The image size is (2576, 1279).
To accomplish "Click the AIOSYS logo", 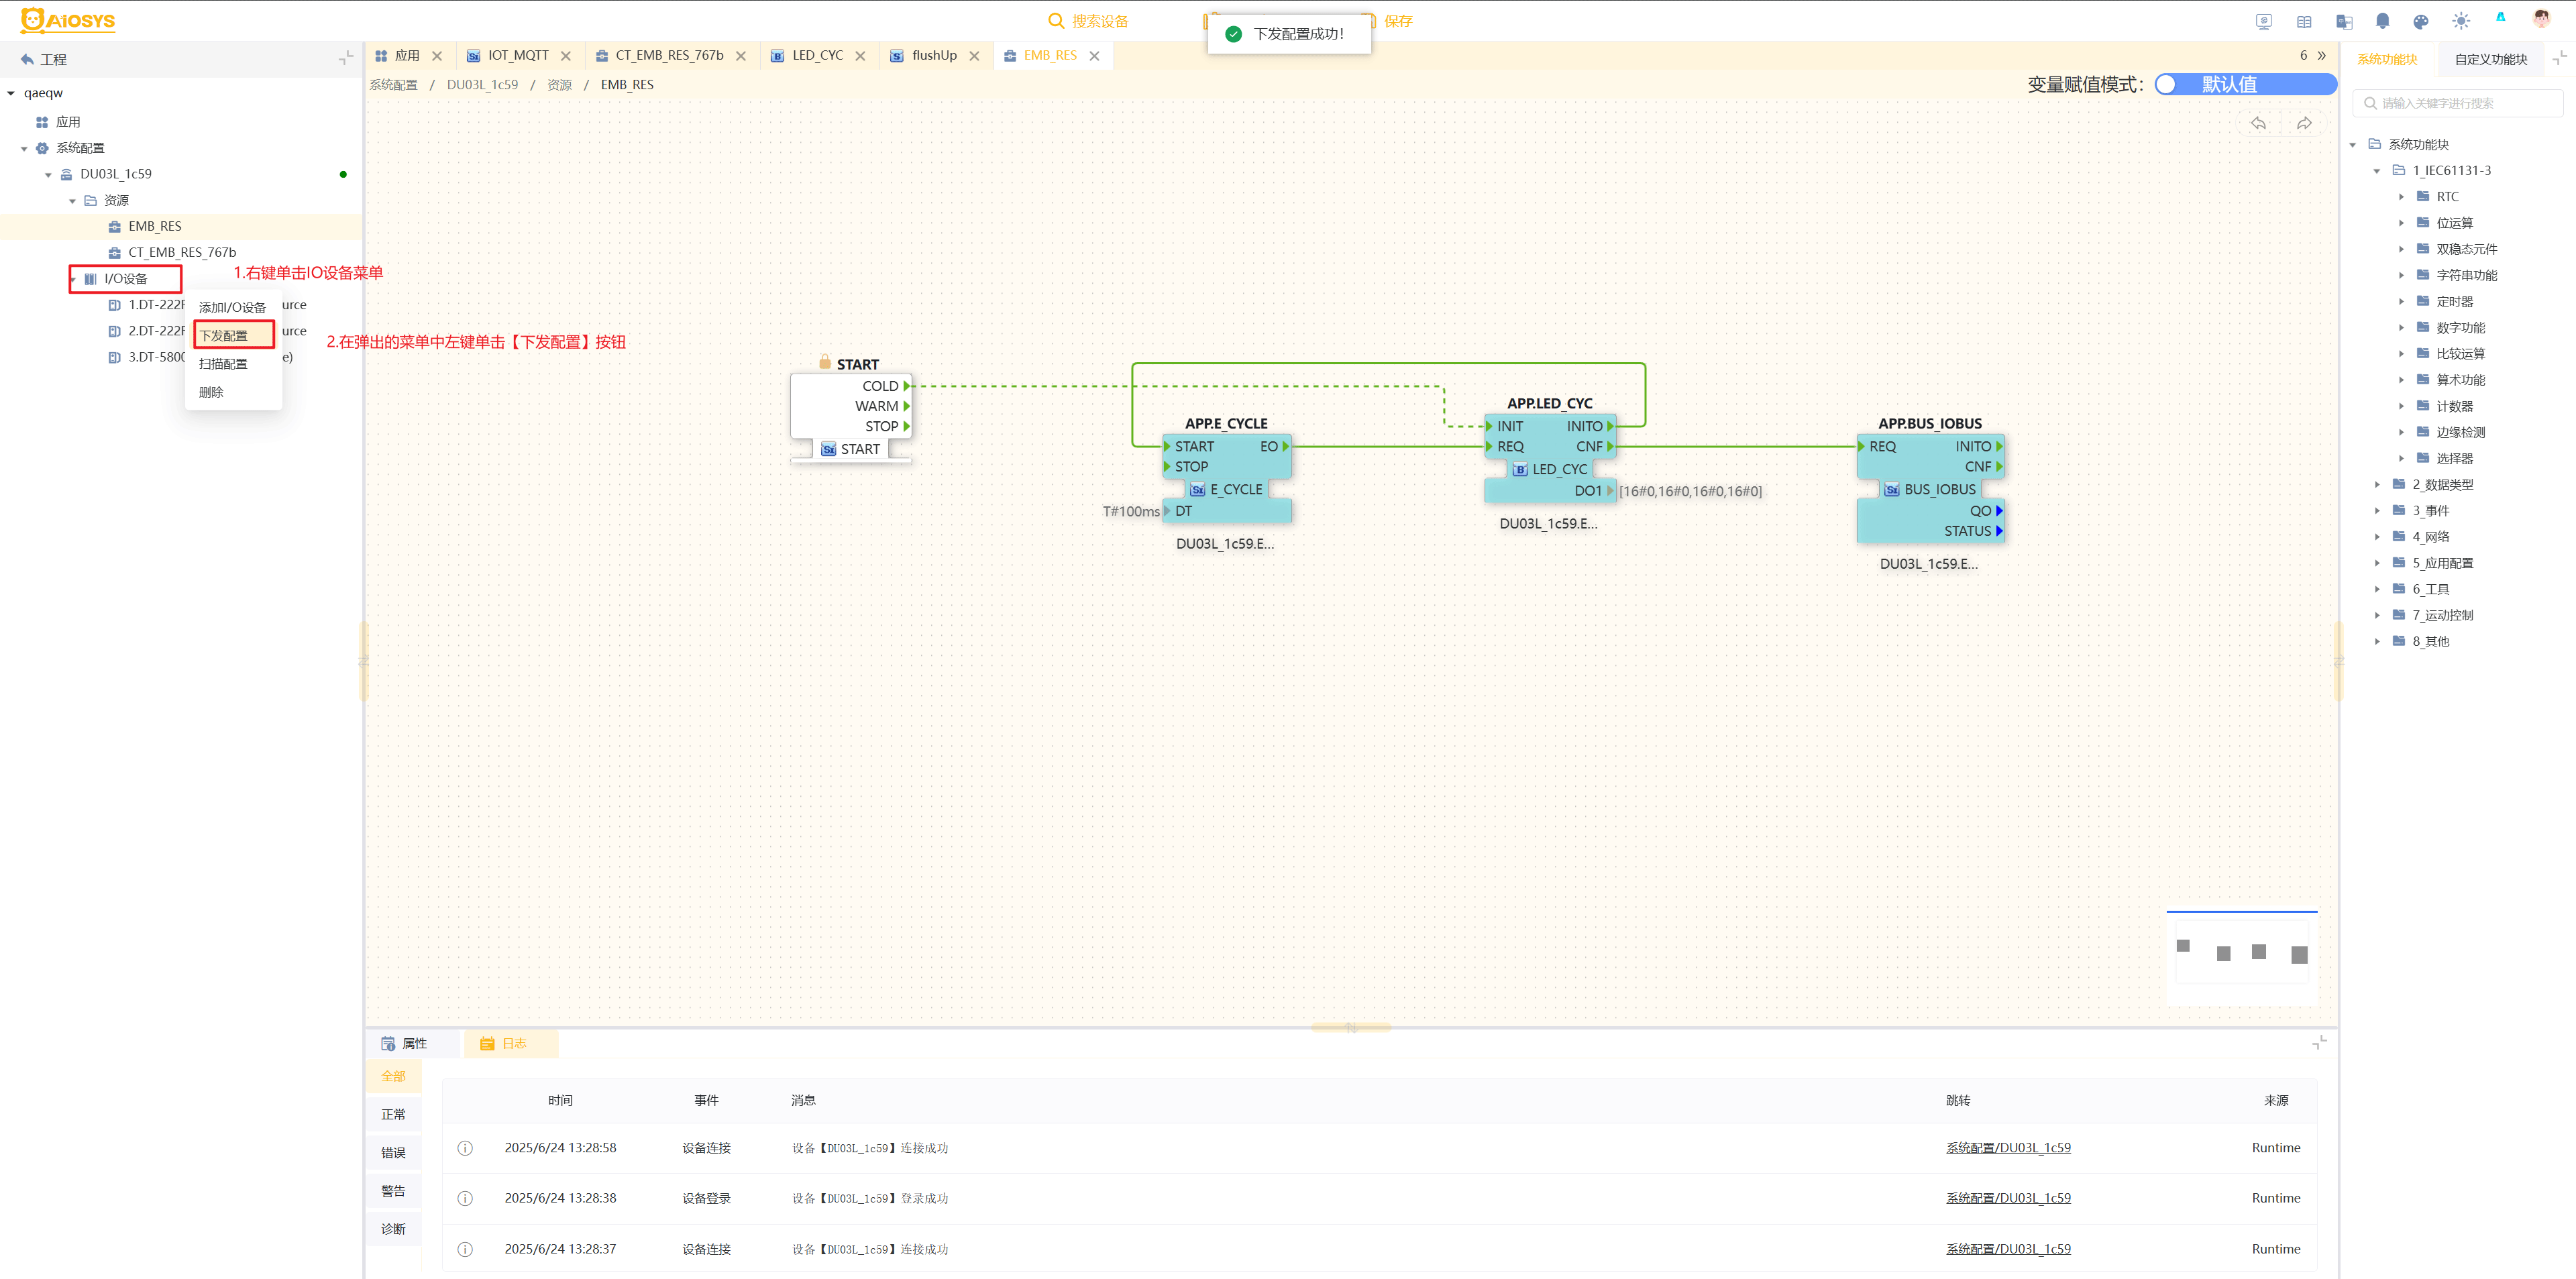I will tap(68, 20).
